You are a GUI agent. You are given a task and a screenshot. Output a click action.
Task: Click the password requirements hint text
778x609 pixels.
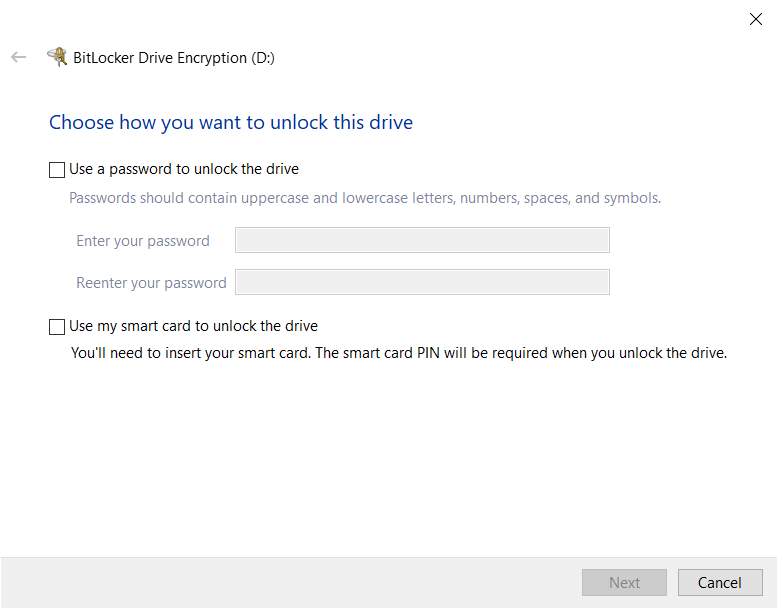(x=364, y=198)
